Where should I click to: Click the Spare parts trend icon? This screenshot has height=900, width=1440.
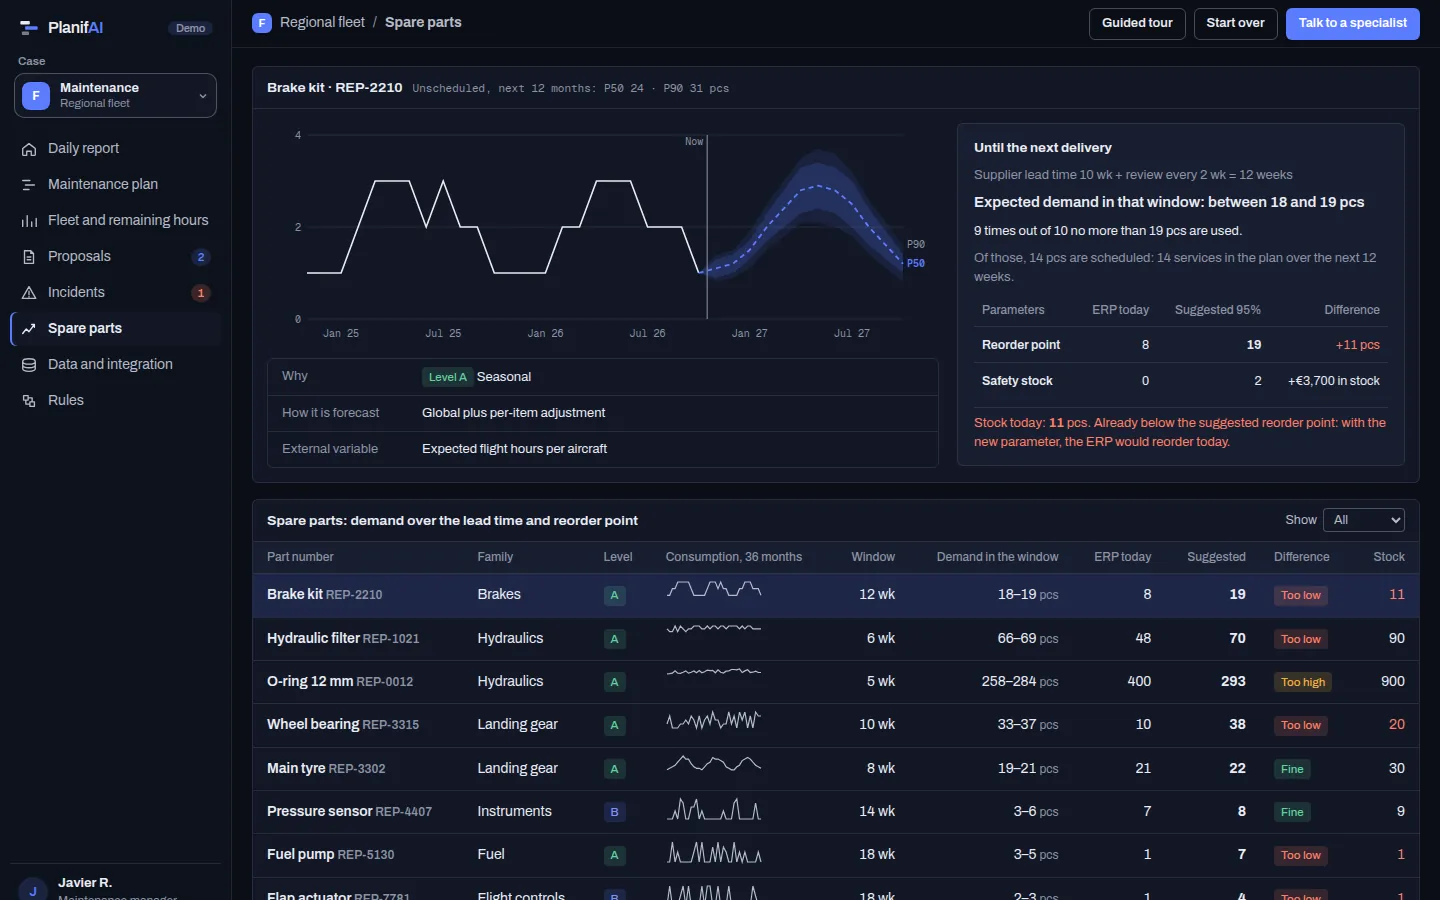coord(29,329)
